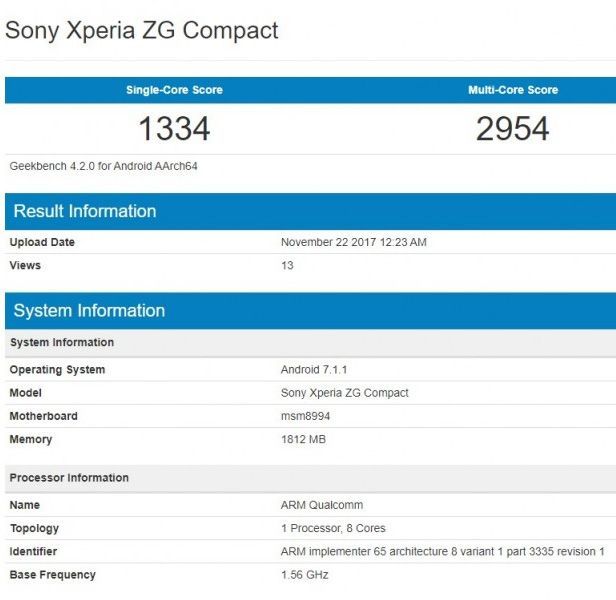Click the Sony Xperia ZG Compact page title
Image resolution: width=616 pixels, height=600 pixels.
click(141, 30)
